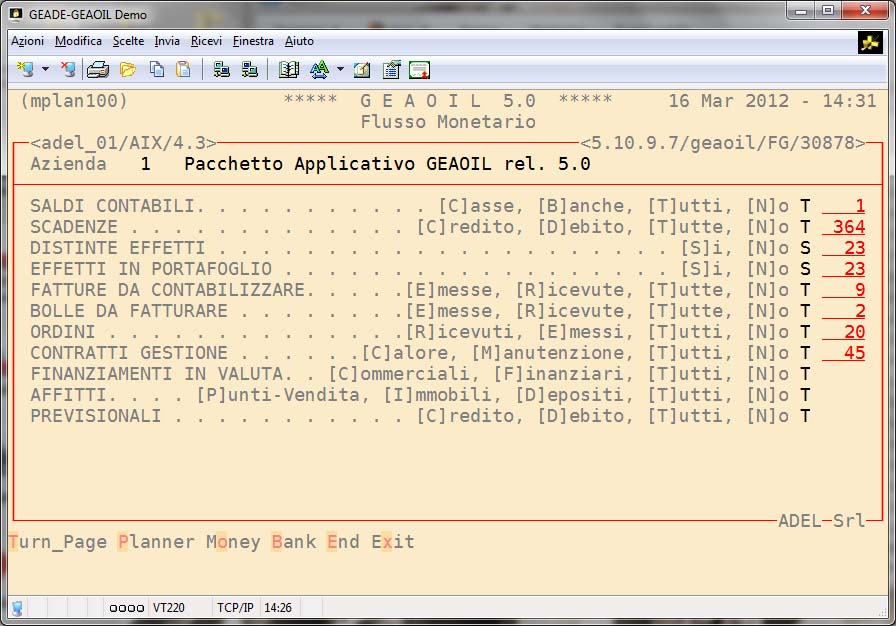This screenshot has width=896, height=626.
Task: Click the certificate icon at toolbar end
Action: pos(419,70)
